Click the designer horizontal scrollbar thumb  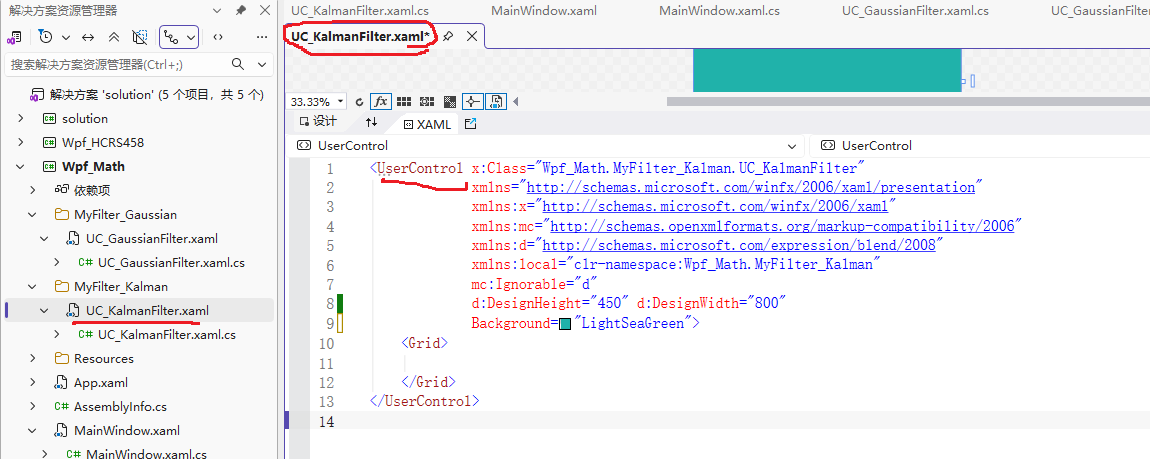pos(908,101)
